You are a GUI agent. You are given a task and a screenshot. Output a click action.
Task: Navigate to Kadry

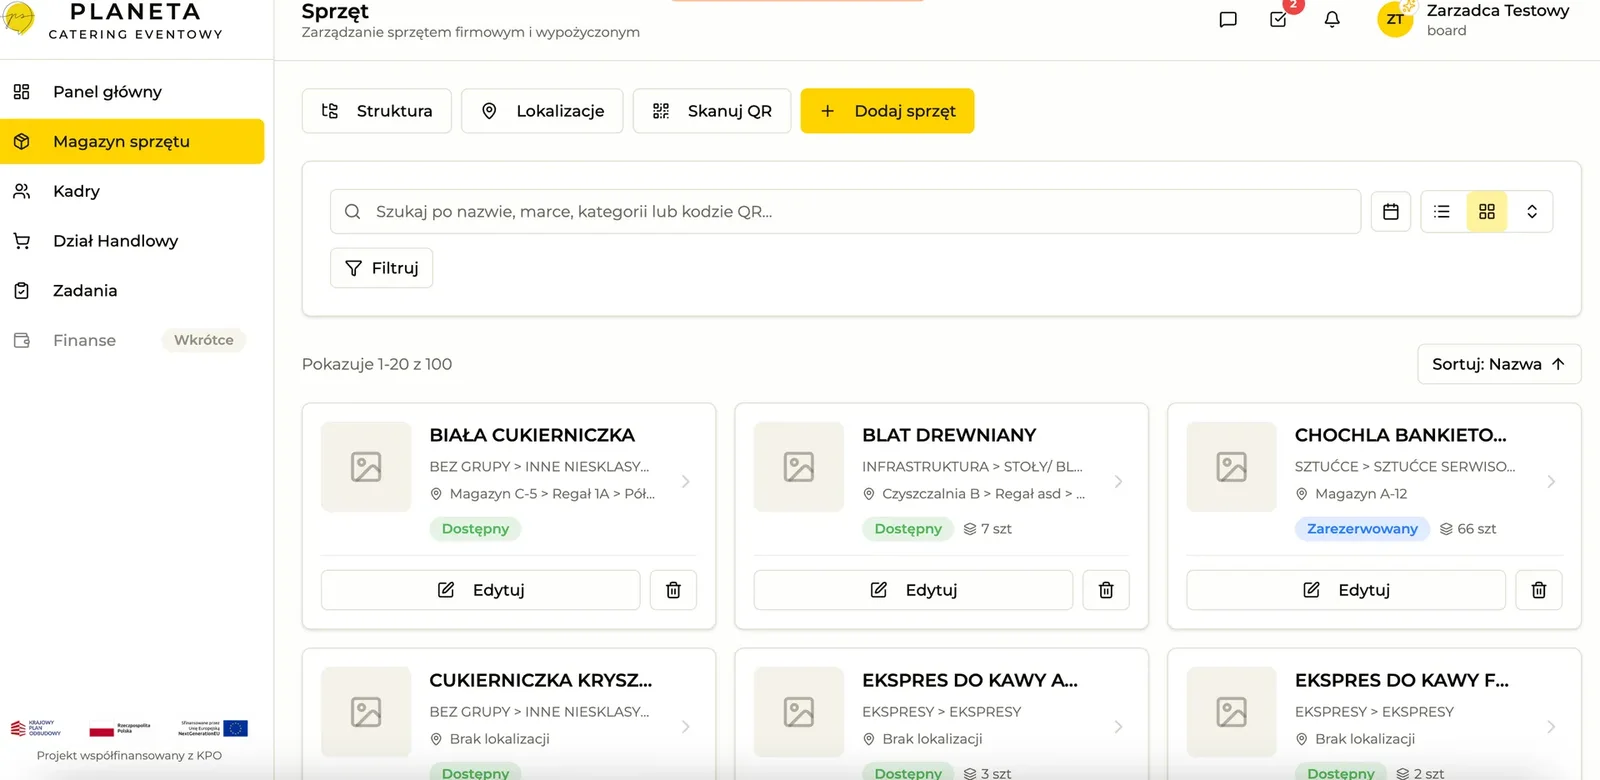pos(132,191)
